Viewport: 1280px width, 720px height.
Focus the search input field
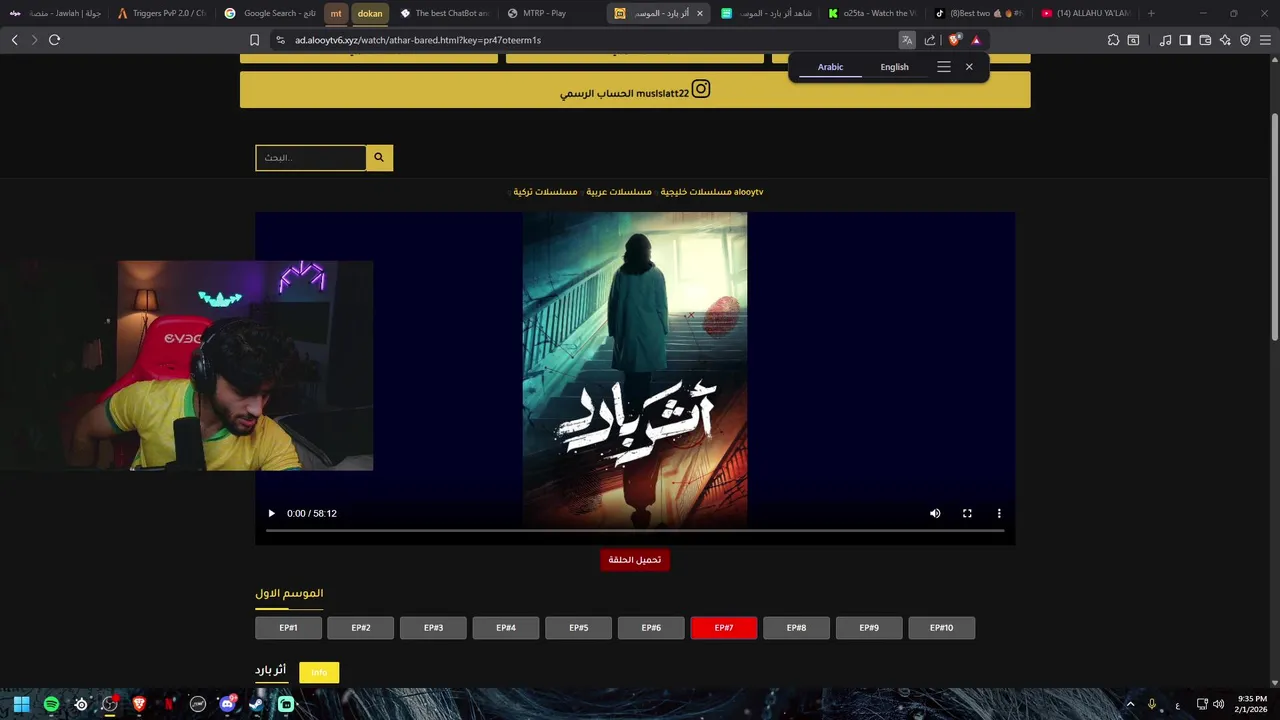(311, 157)
